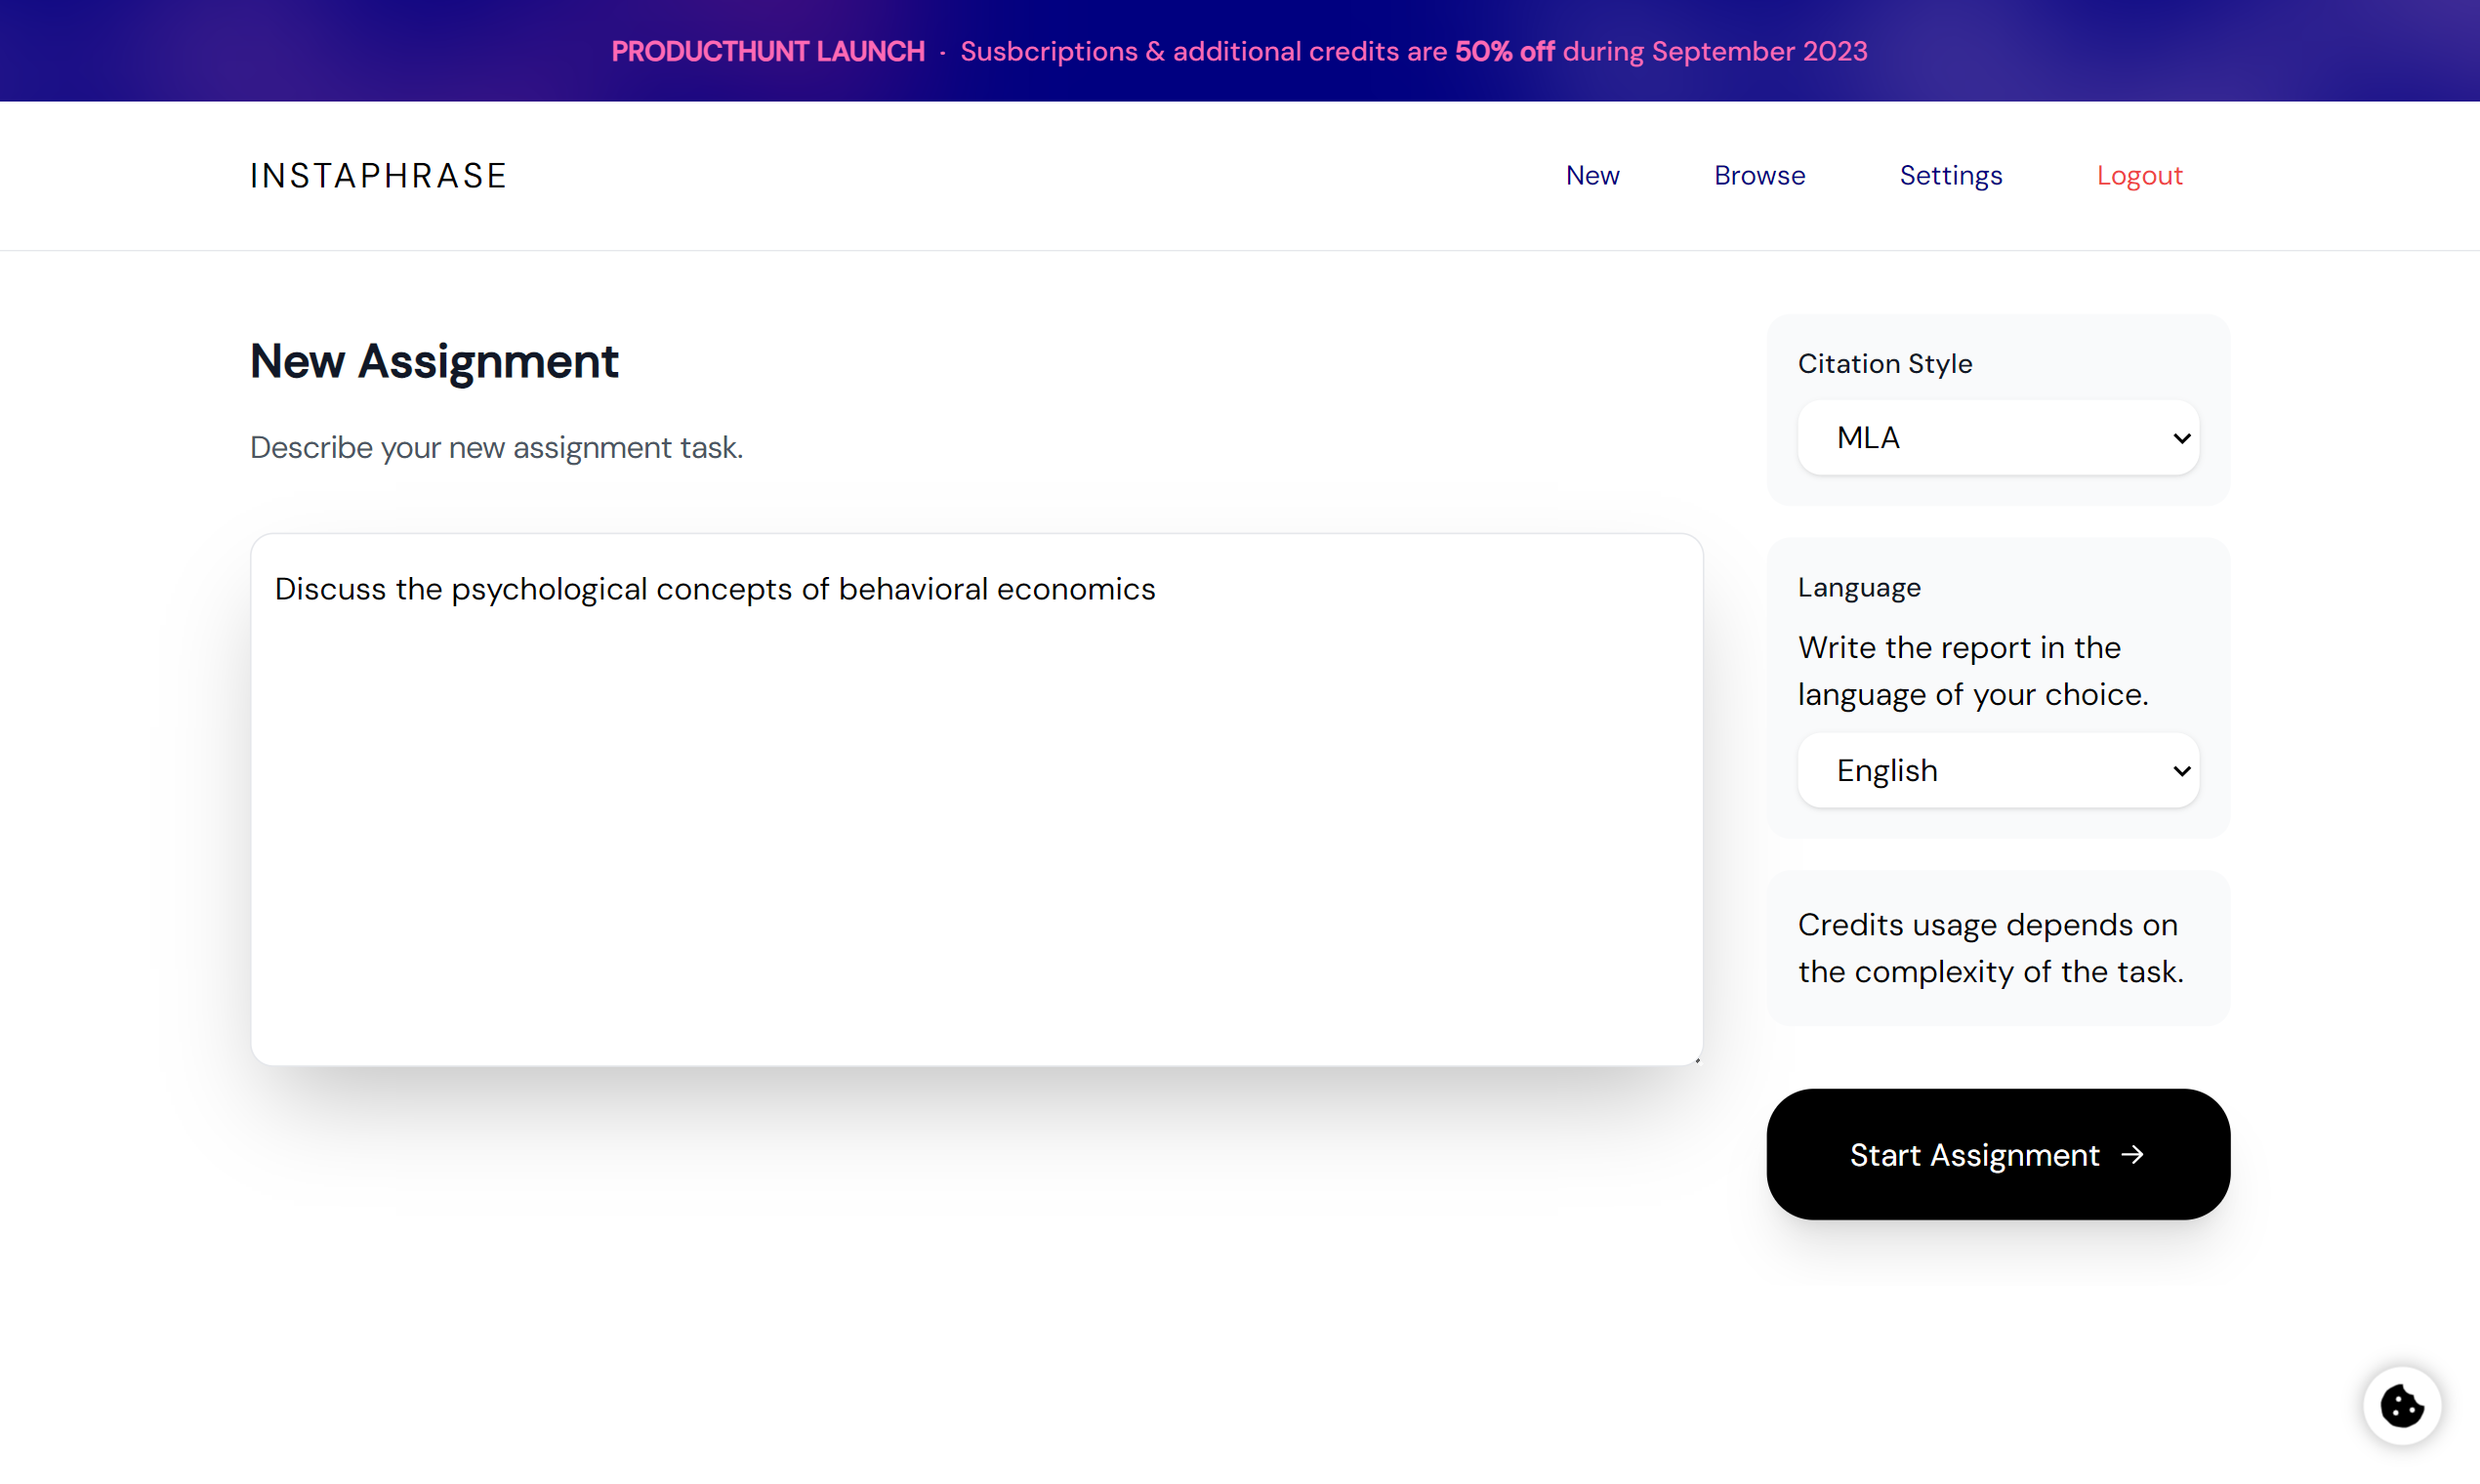This screenshot has width=2480, height=1484.
Task: Switch to the Browse section
Action: [x=1759, y=175]
